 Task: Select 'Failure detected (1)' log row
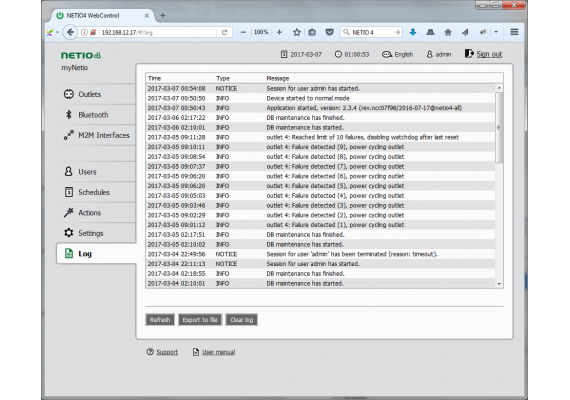320,225
